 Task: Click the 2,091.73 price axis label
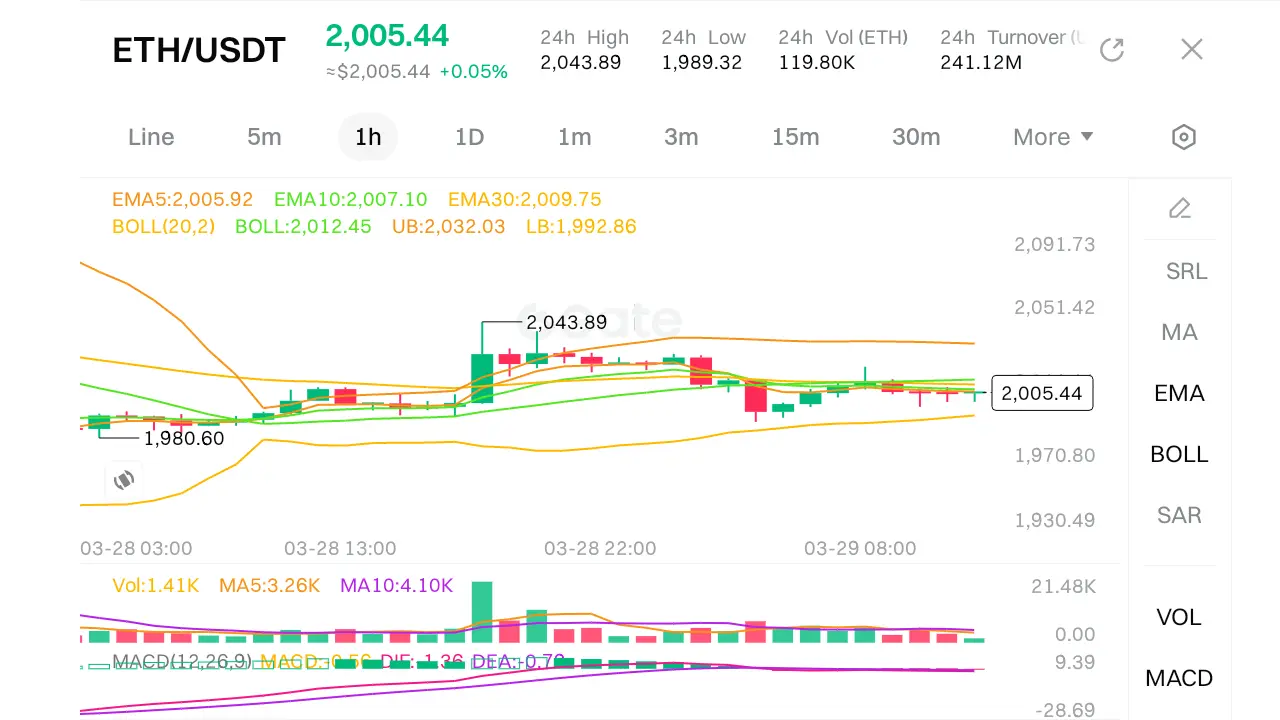point(1055,245)
